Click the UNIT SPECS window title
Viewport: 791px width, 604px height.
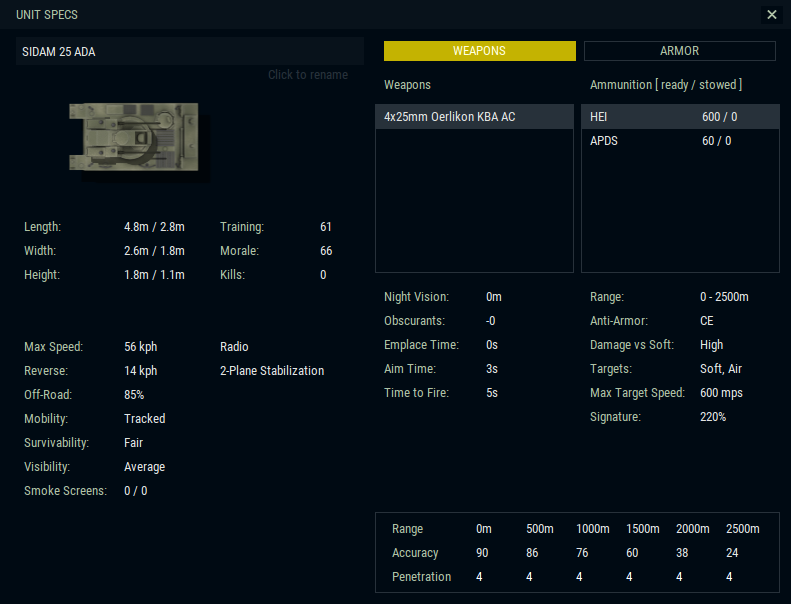pos(47,15)
